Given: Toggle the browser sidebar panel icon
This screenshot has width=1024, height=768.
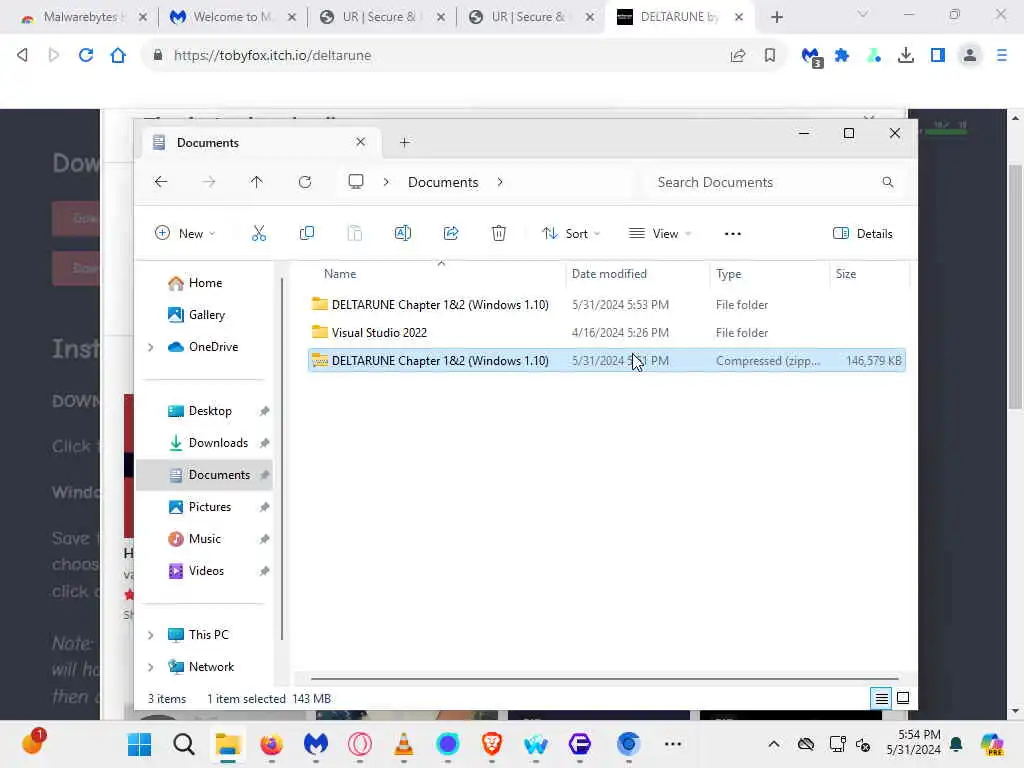Looking at the screenshot, I should [938, 56].
